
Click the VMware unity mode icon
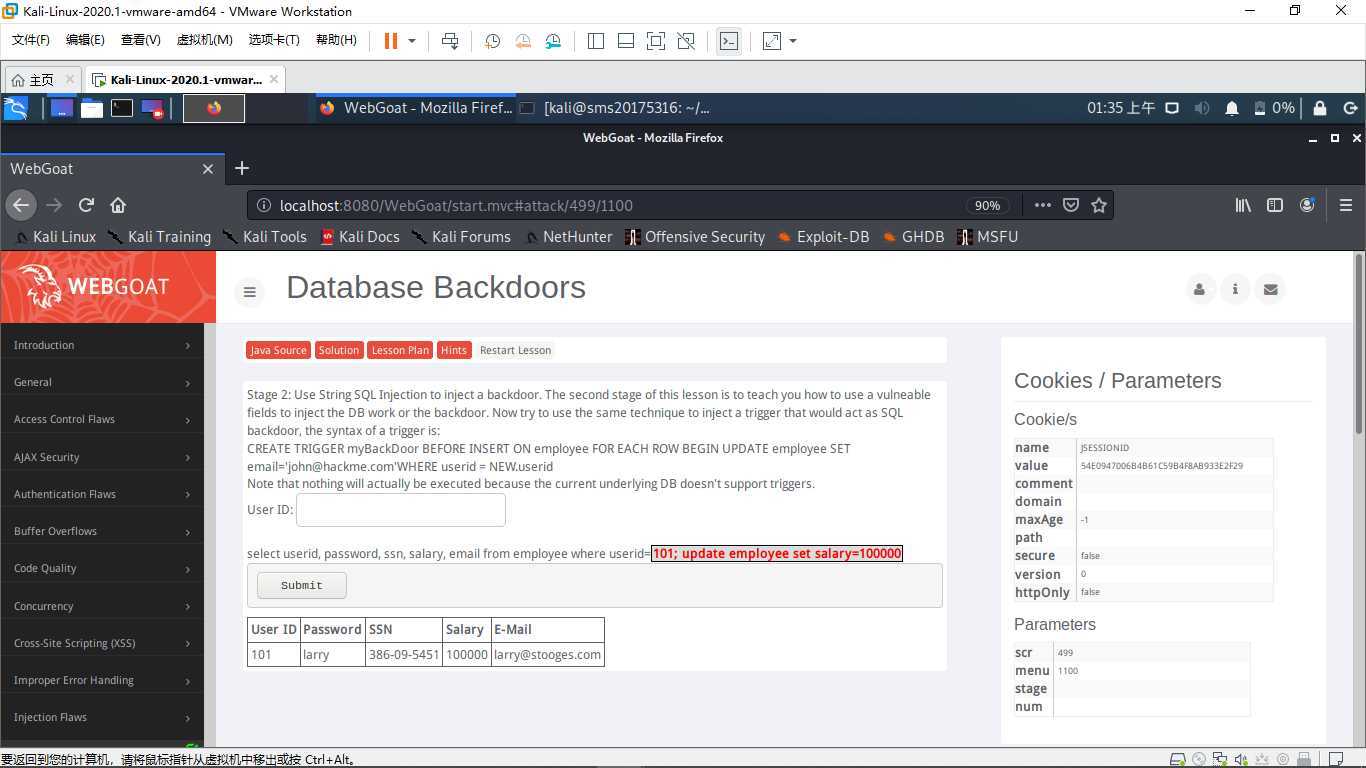pyautogui.click(x=686, y=41)
